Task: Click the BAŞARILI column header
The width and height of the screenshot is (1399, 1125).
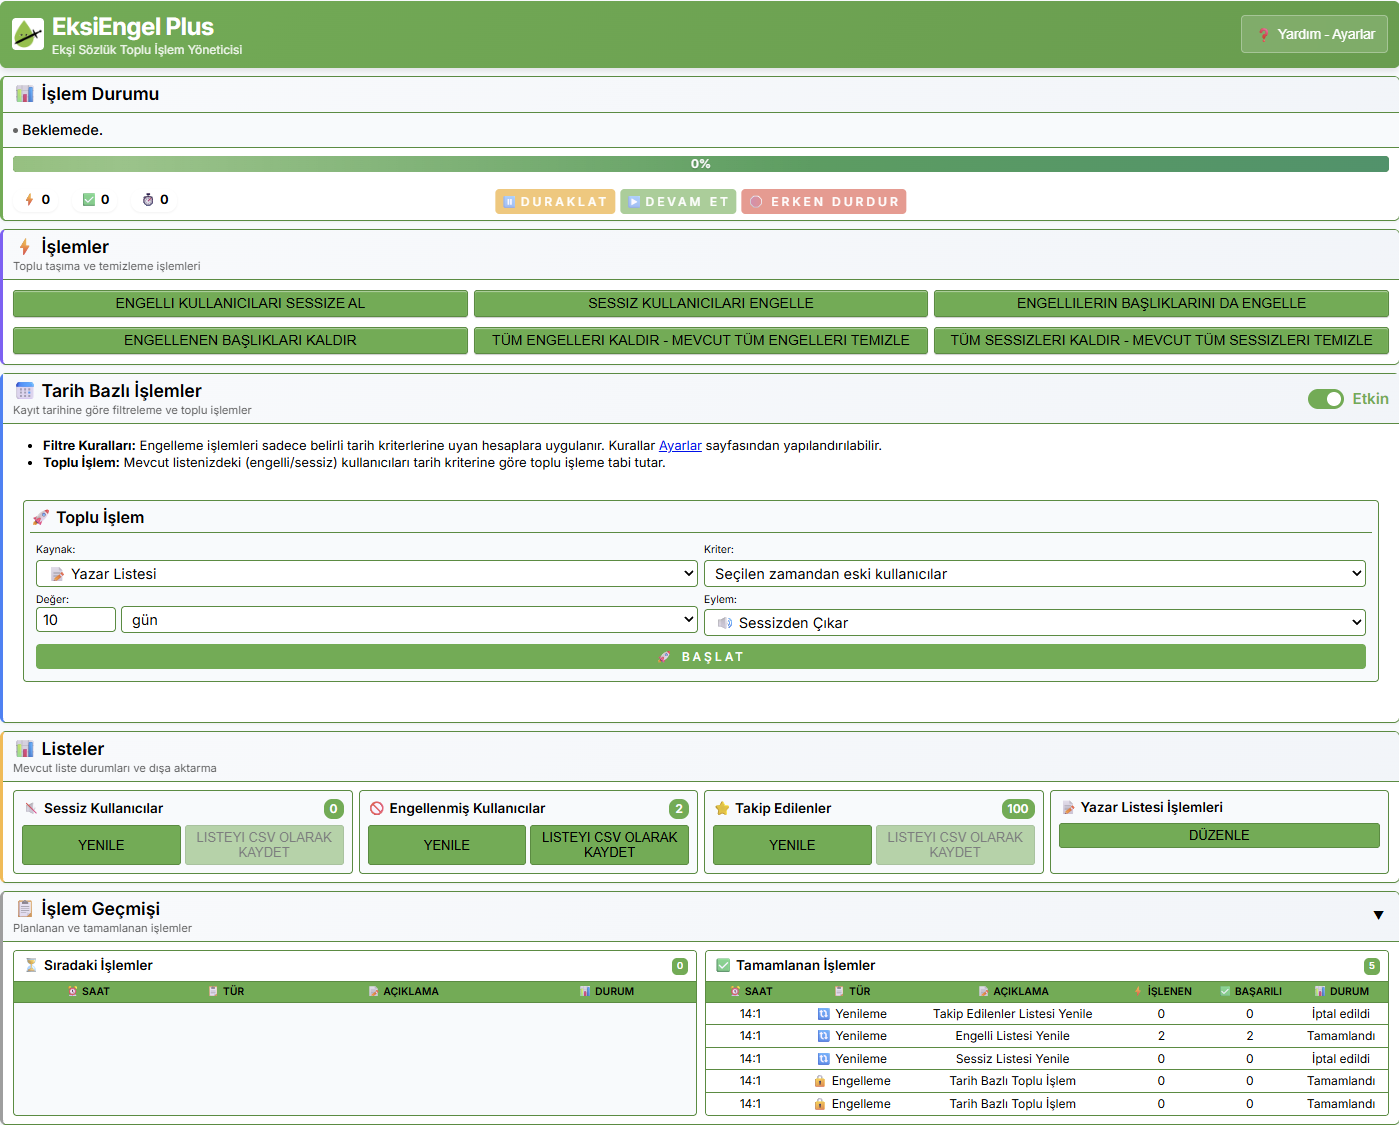Action: click(x=1251, y=991)
